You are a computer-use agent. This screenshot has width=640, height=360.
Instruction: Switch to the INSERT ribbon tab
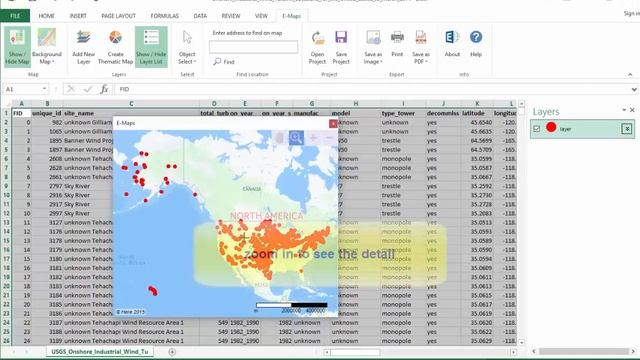[78, 16]
